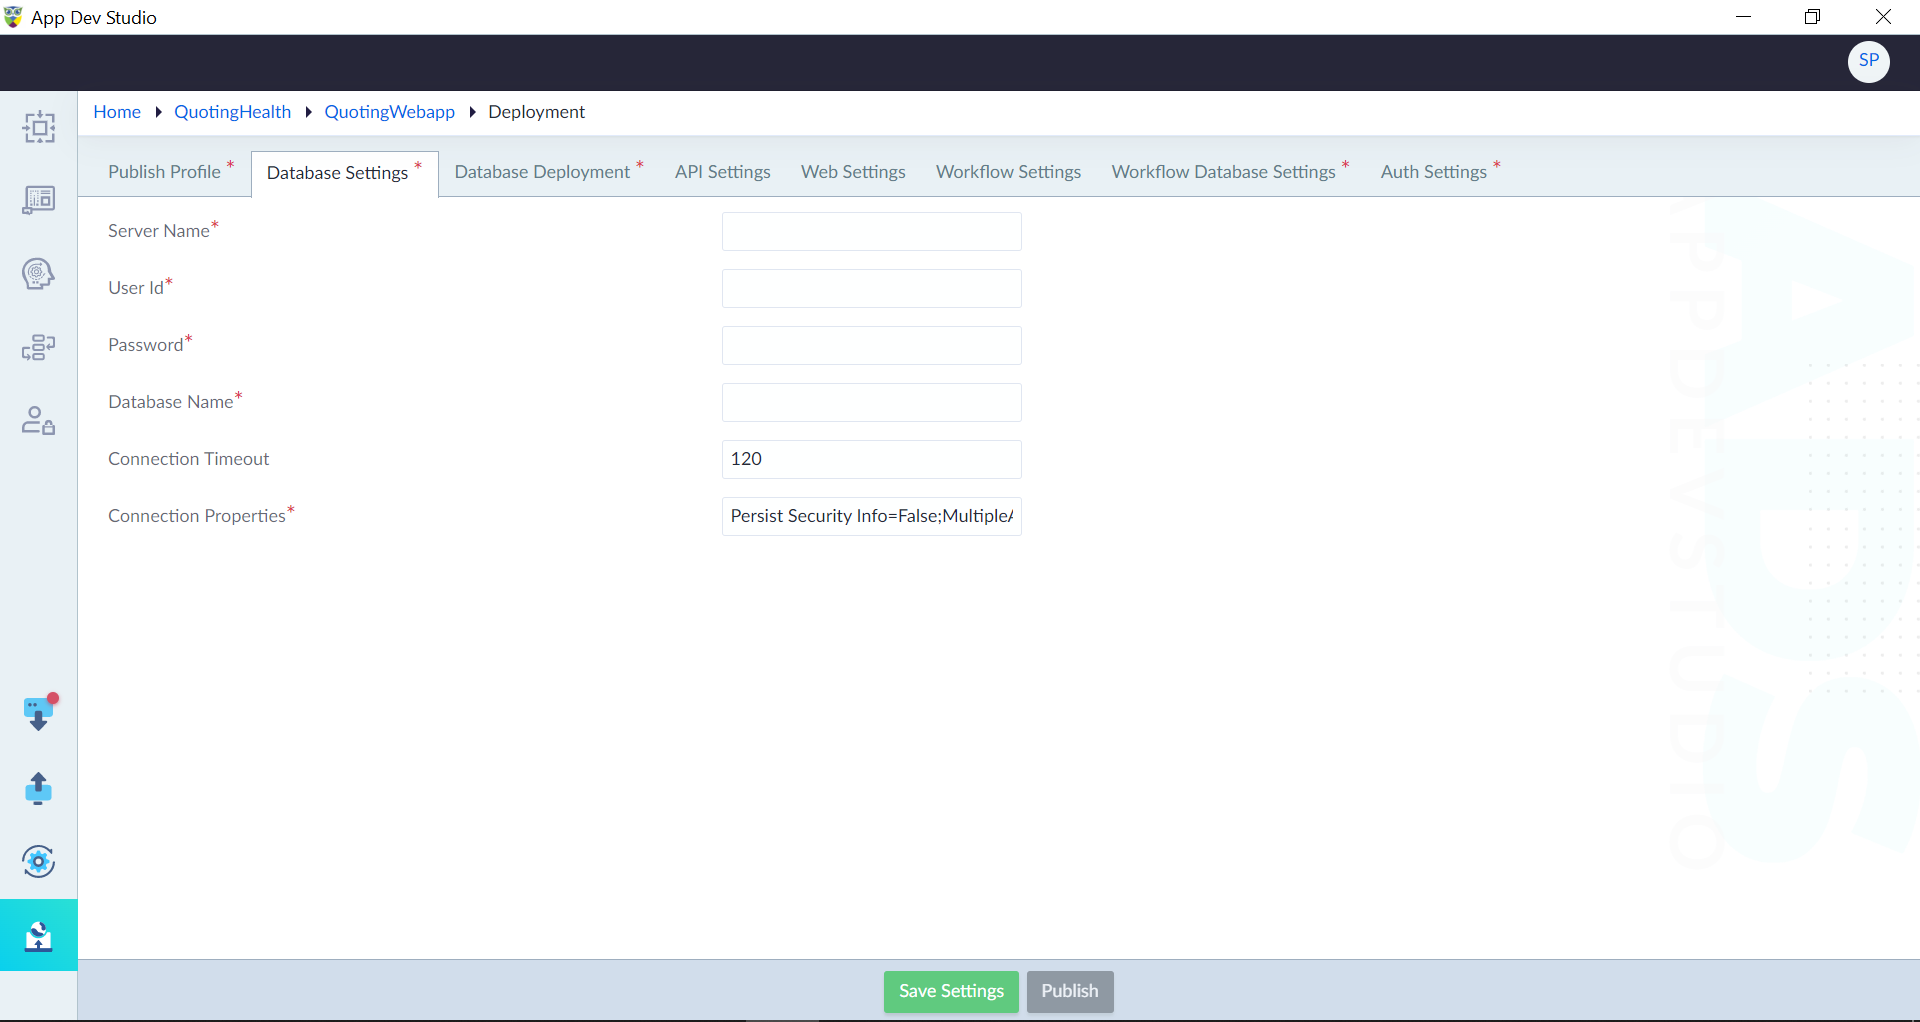Go to the Workflow Settings tab
The height and width of the screenshot is (1022, 1920).
tap(1008, 171)
